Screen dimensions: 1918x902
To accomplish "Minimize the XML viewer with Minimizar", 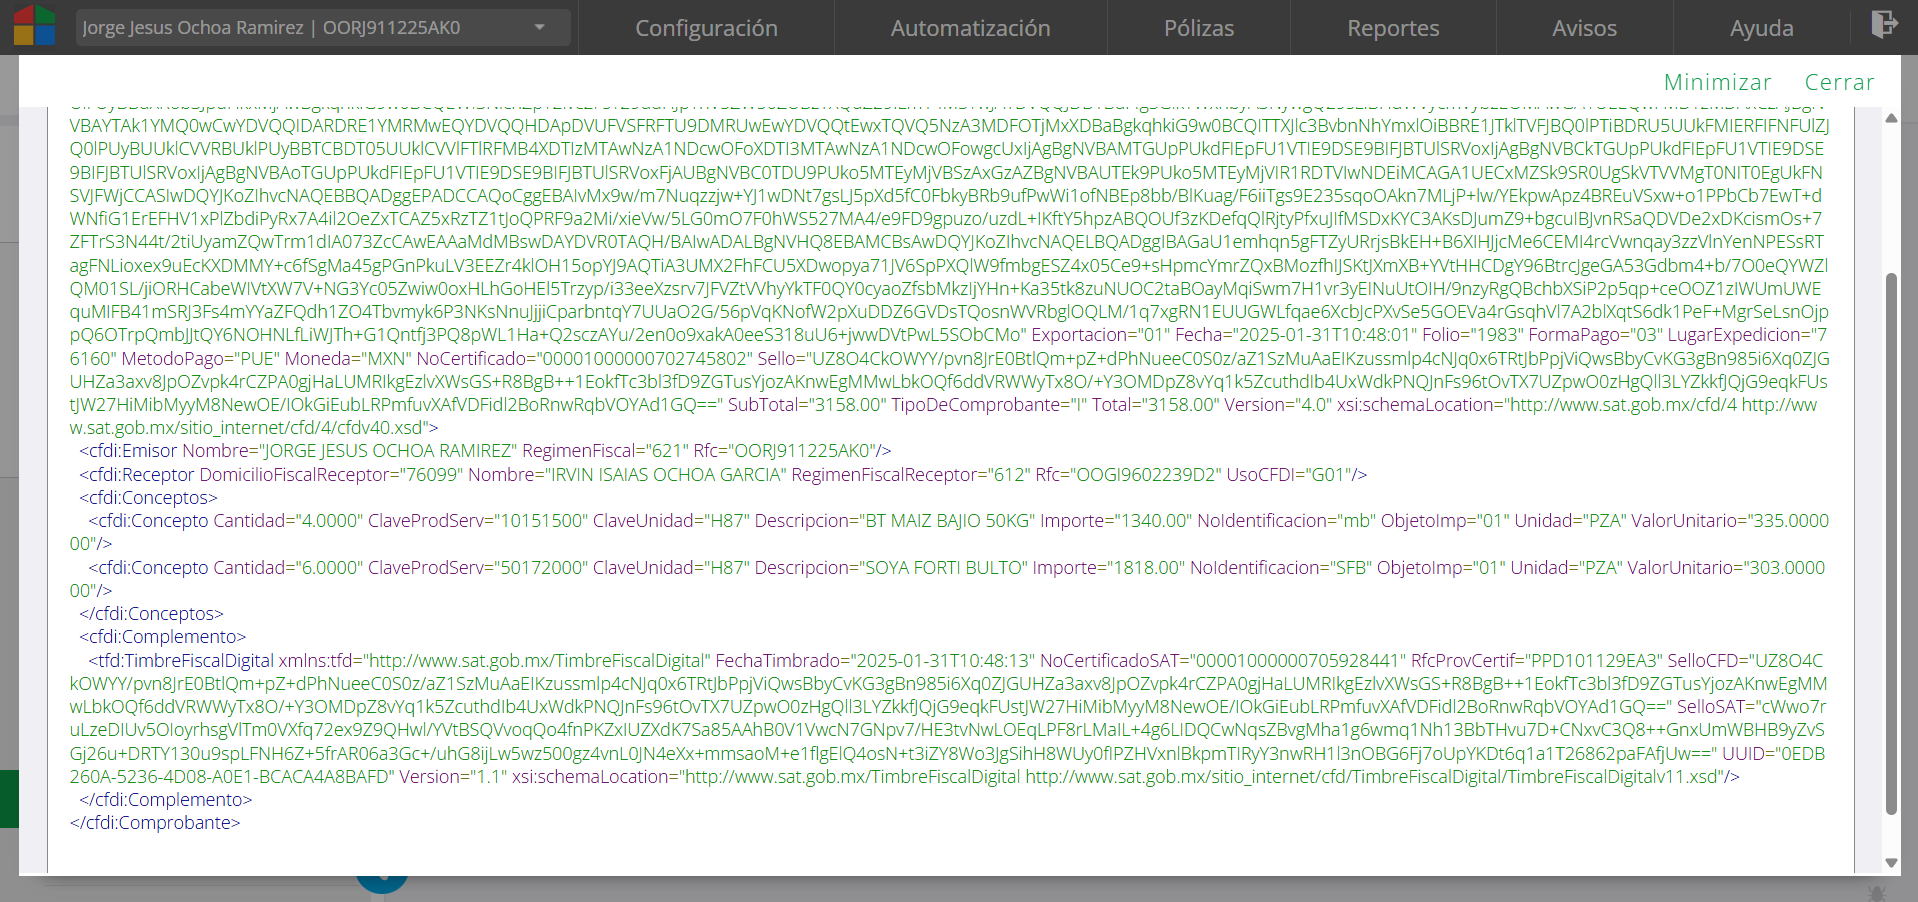I will (1717, 82).
